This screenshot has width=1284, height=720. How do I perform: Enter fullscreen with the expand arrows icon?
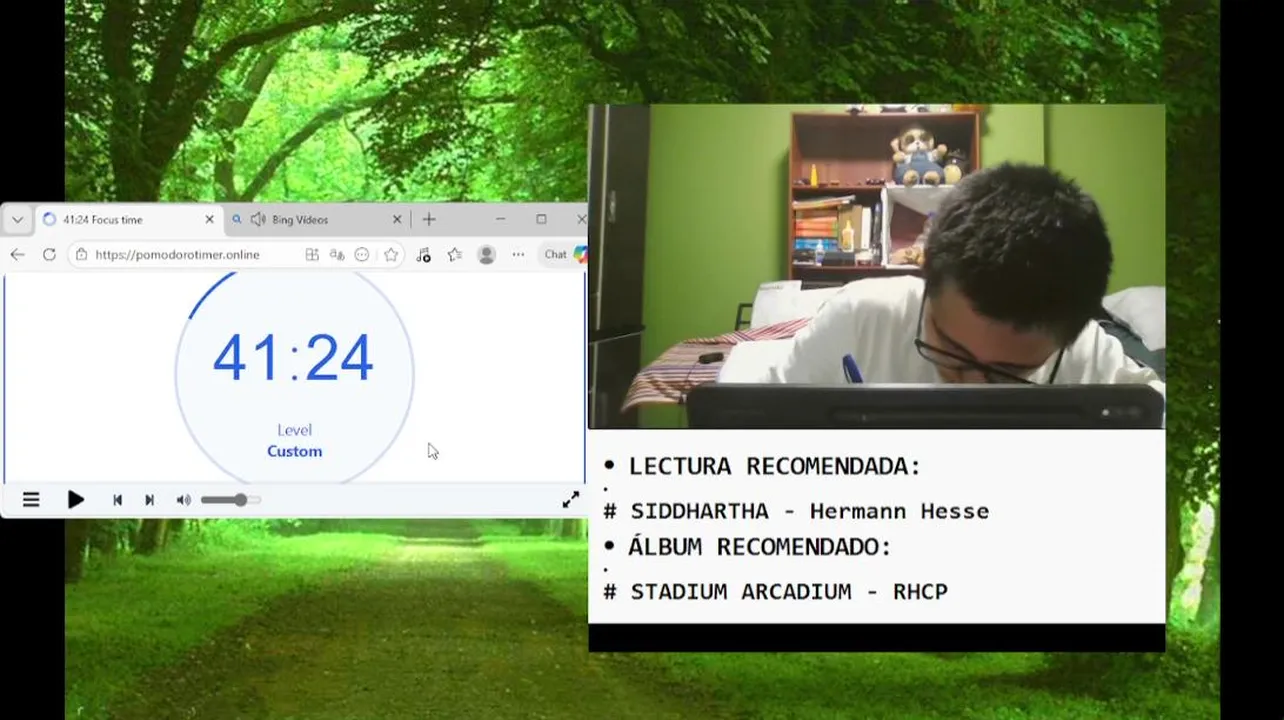570,500
